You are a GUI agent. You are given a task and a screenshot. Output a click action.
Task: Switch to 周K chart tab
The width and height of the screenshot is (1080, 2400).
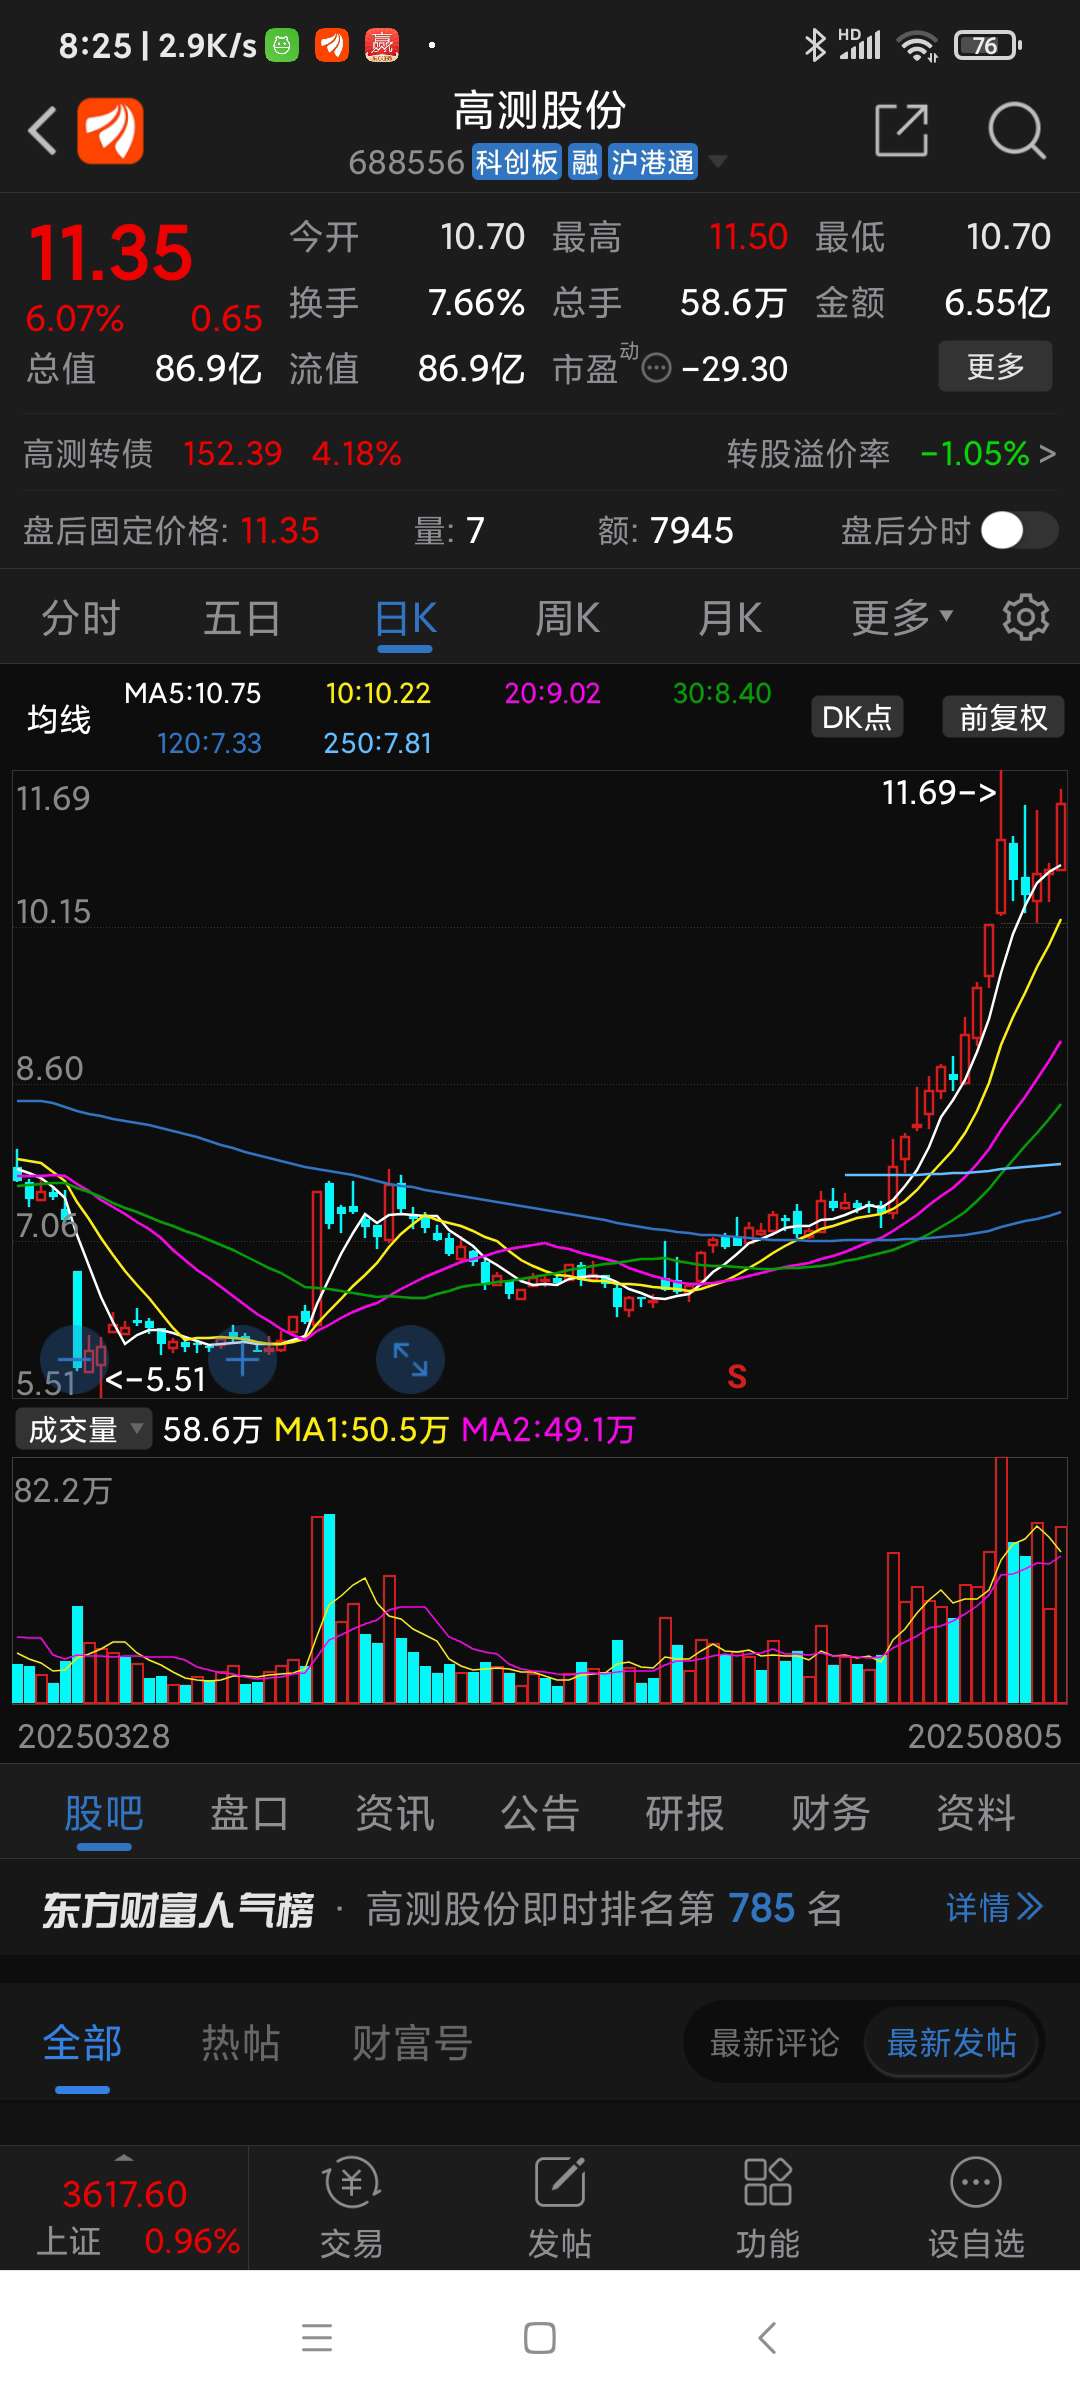pyautogui.click(x=568, y=617)
